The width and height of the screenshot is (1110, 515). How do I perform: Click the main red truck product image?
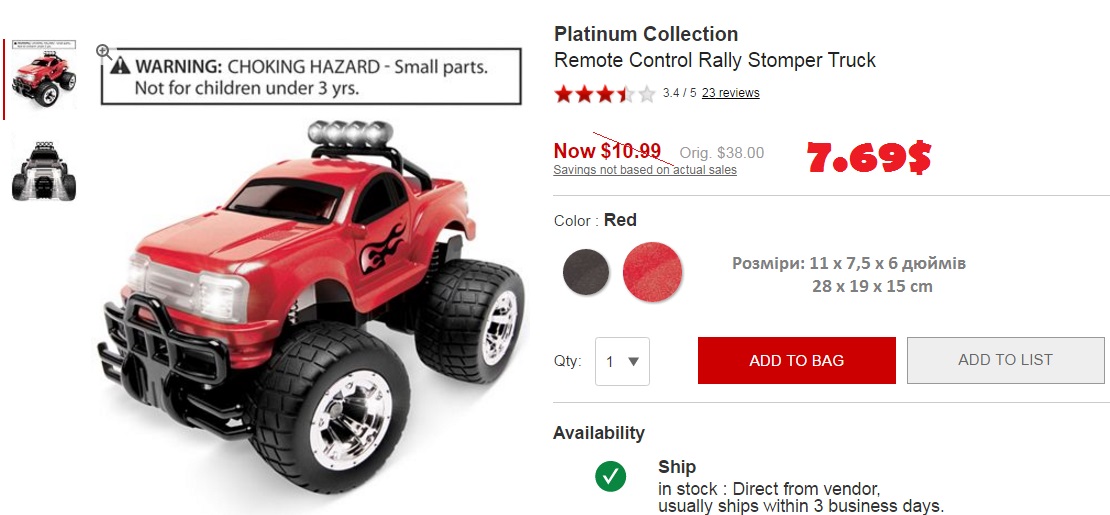tap(320, 300)
